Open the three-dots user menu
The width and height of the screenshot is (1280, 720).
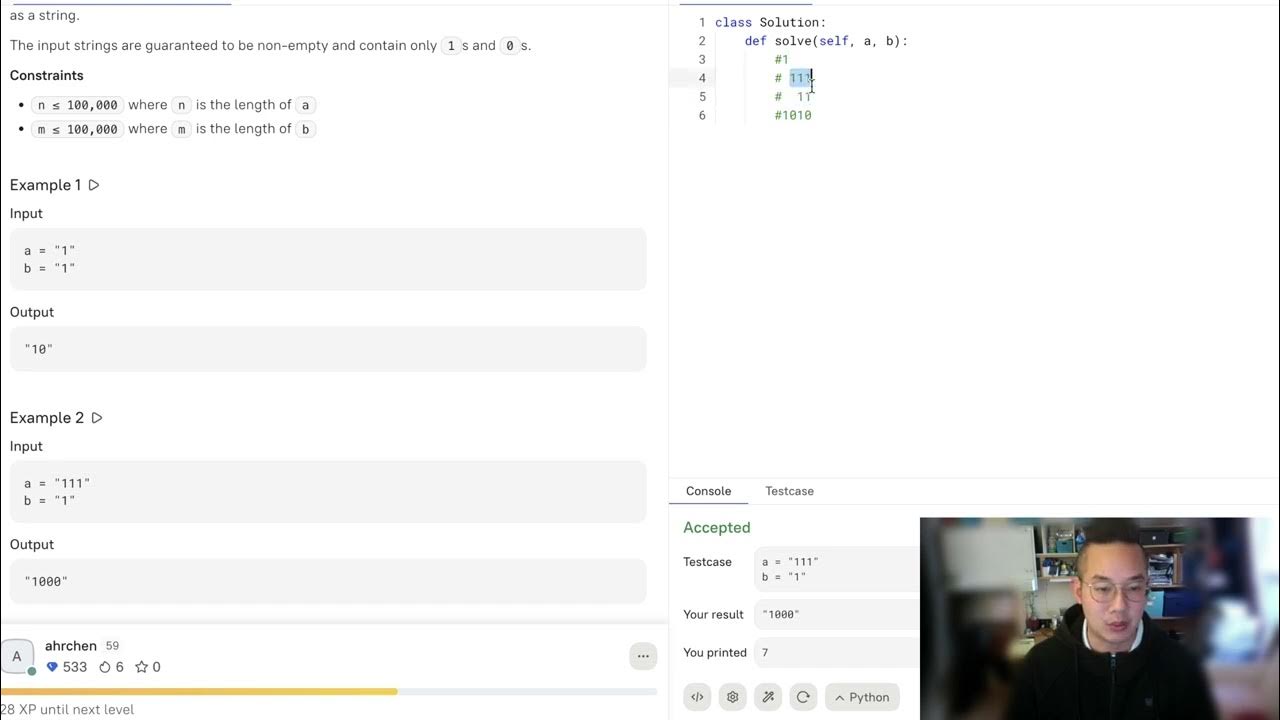[x=643, y=656]
